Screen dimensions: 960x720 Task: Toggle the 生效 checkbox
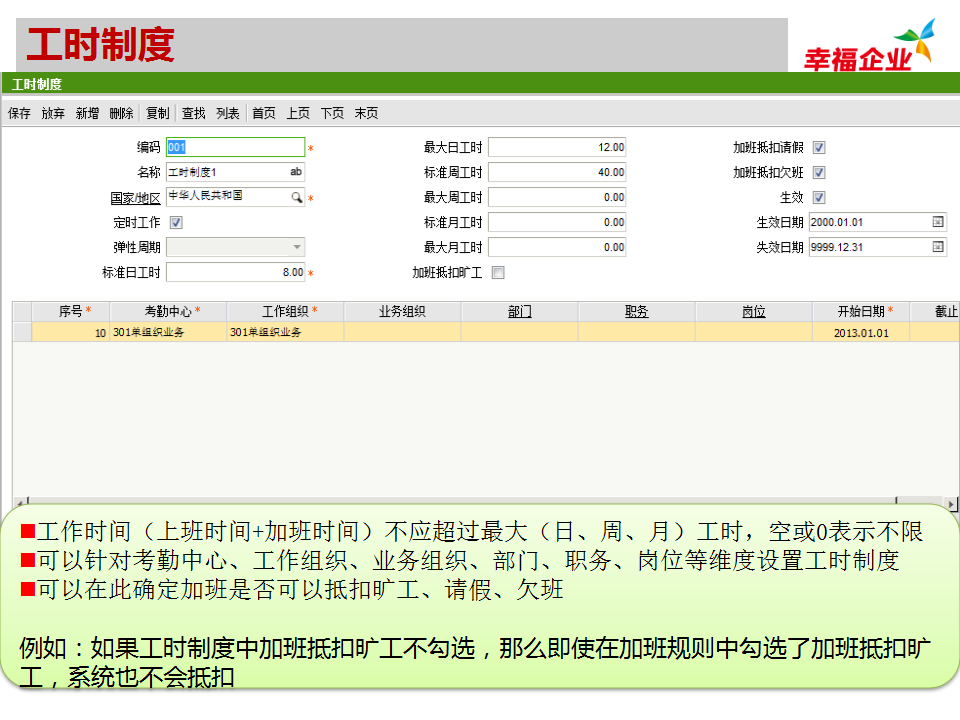819,198
